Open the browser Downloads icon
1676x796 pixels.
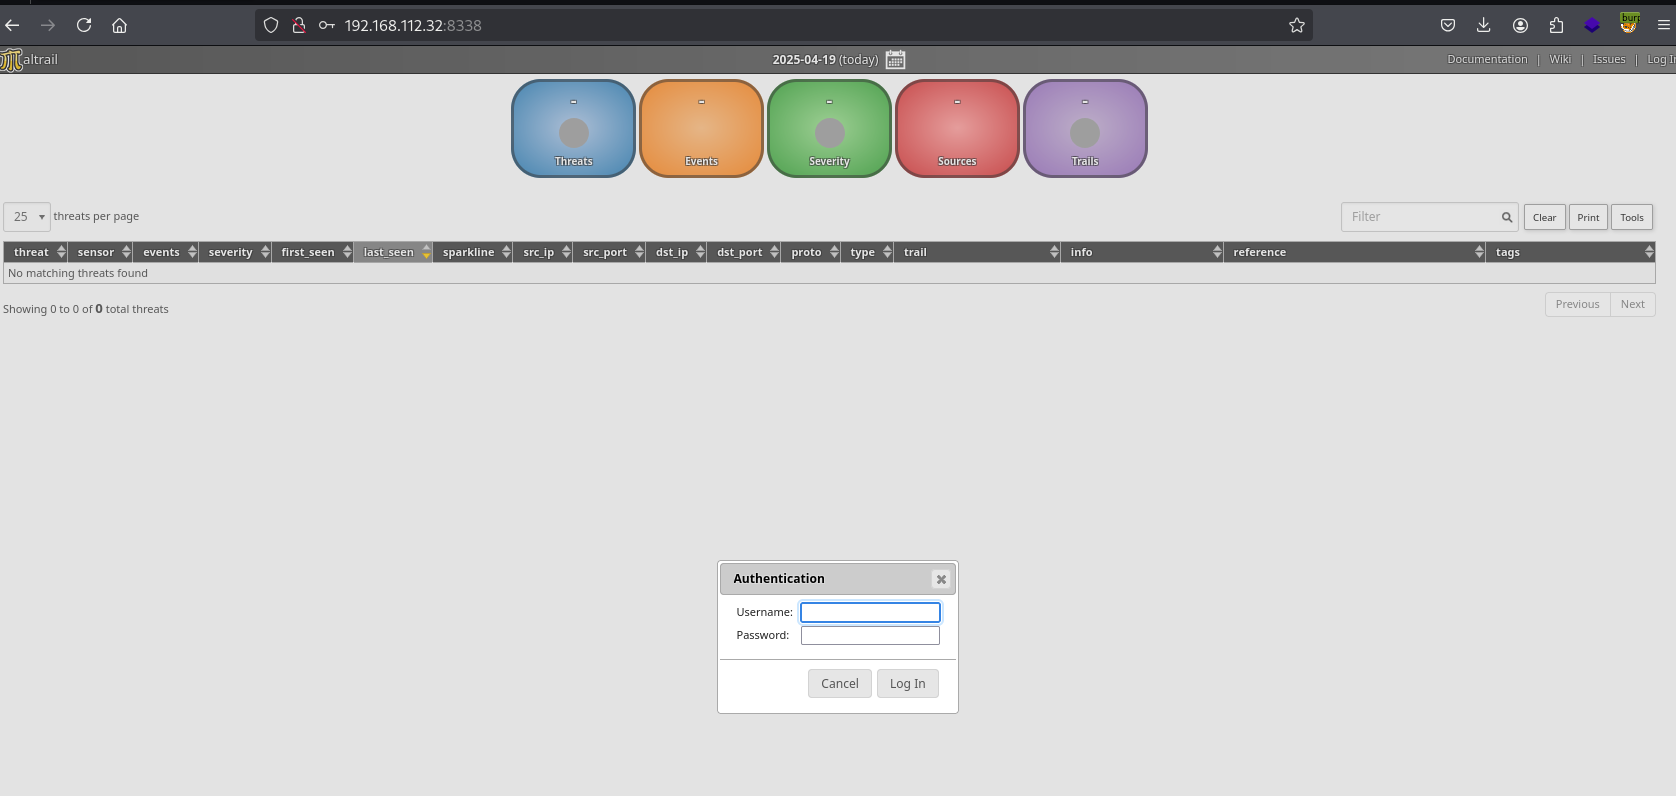click(x=1483, y=25)
